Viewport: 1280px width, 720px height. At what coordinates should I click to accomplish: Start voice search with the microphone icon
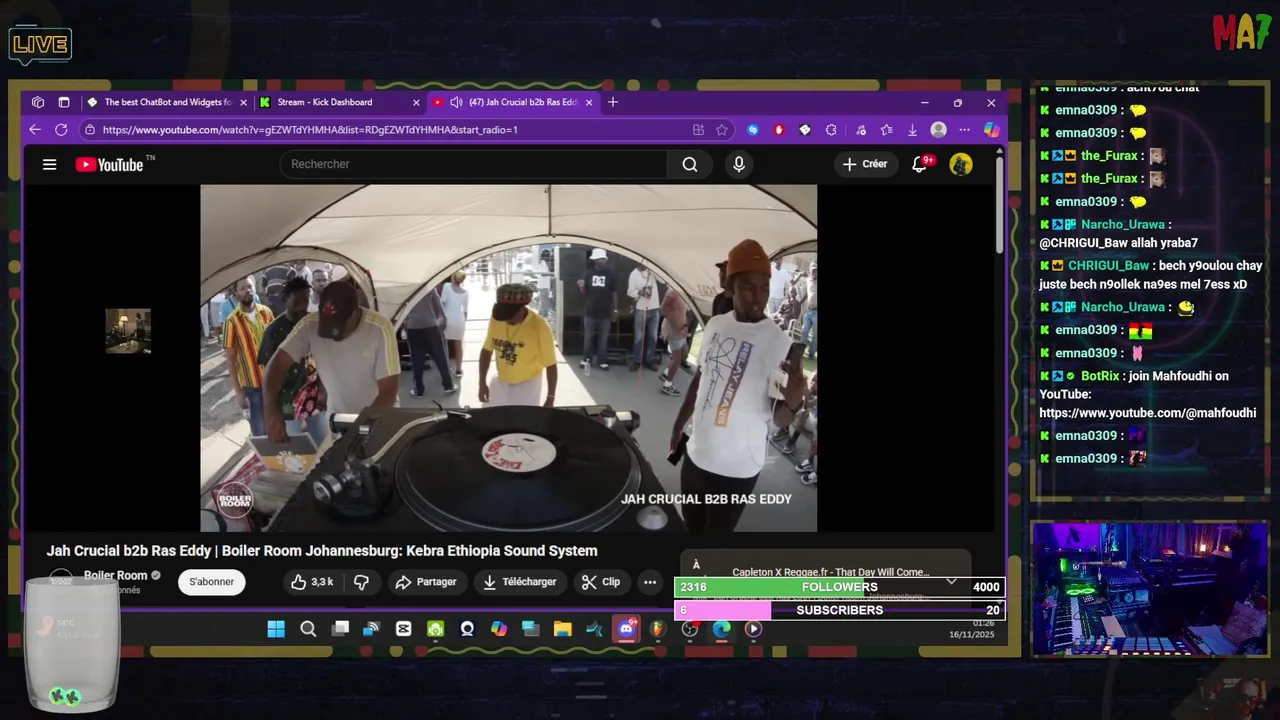739,164
